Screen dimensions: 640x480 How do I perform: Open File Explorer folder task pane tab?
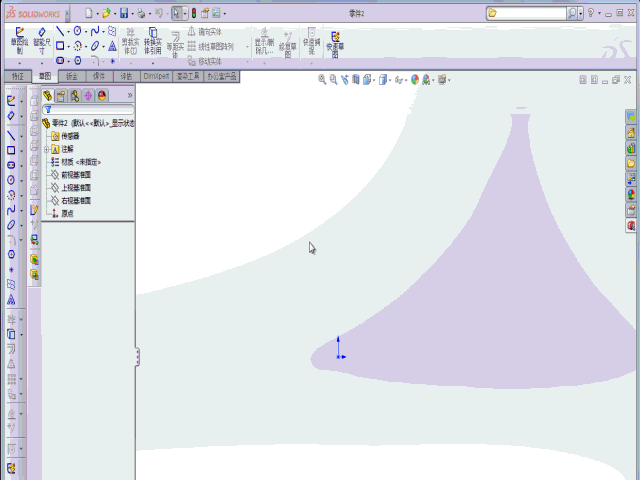click(631, 163)
